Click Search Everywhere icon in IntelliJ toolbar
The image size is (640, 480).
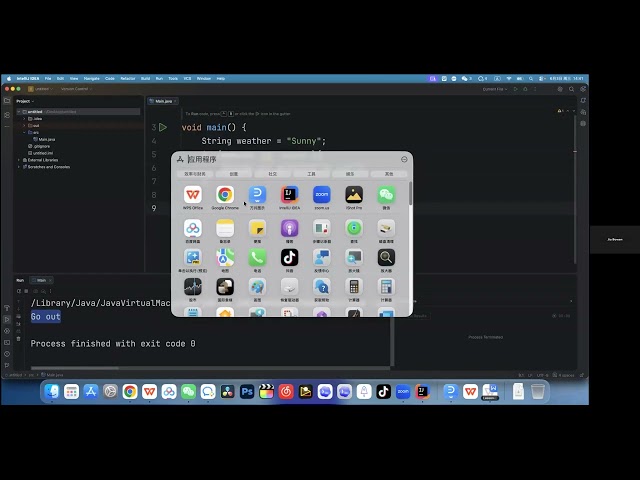pos(571,89)
